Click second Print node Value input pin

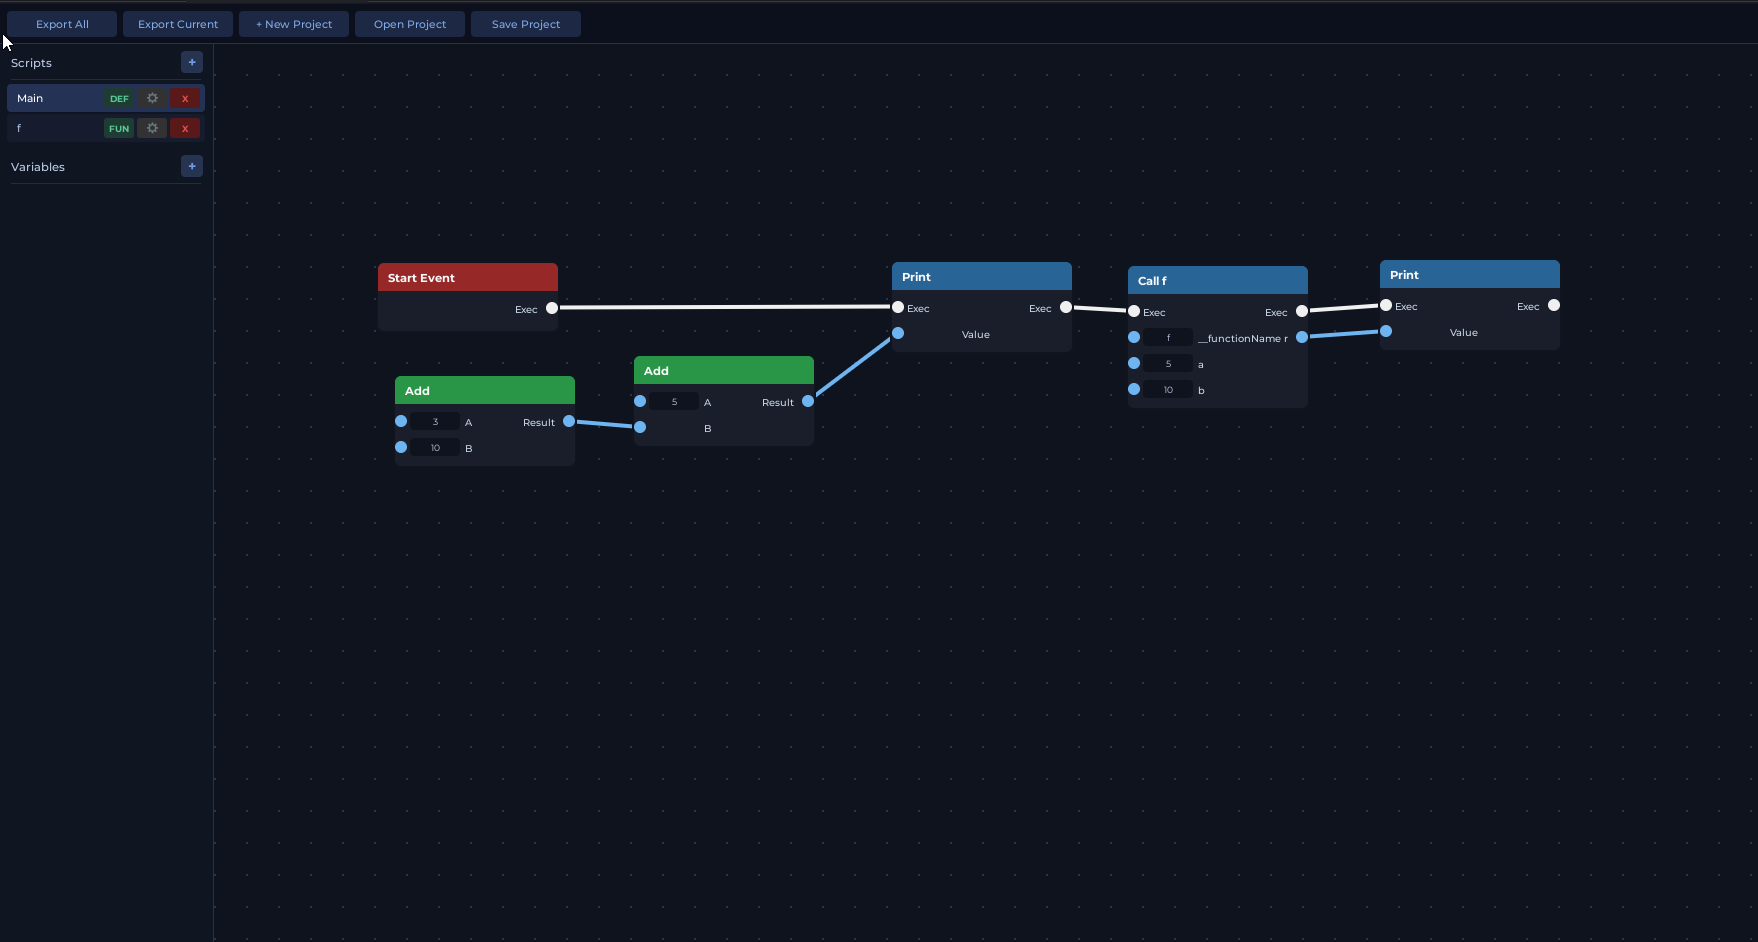[x=1386, y=331]
